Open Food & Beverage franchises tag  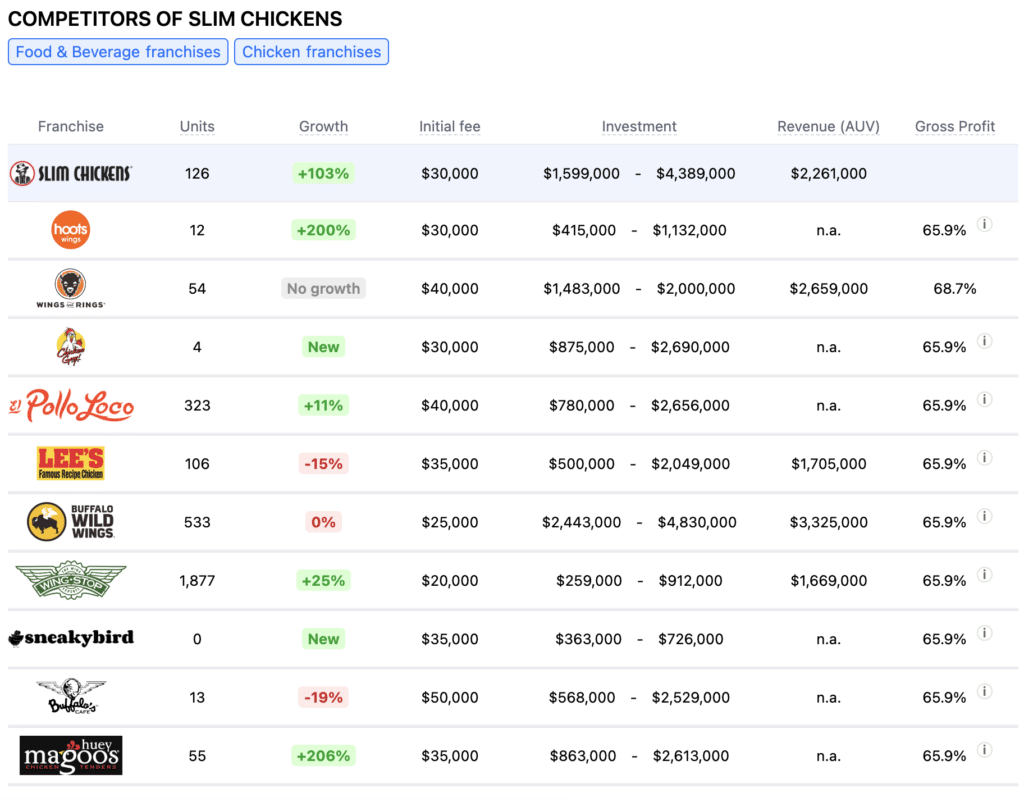pos(118,52)
